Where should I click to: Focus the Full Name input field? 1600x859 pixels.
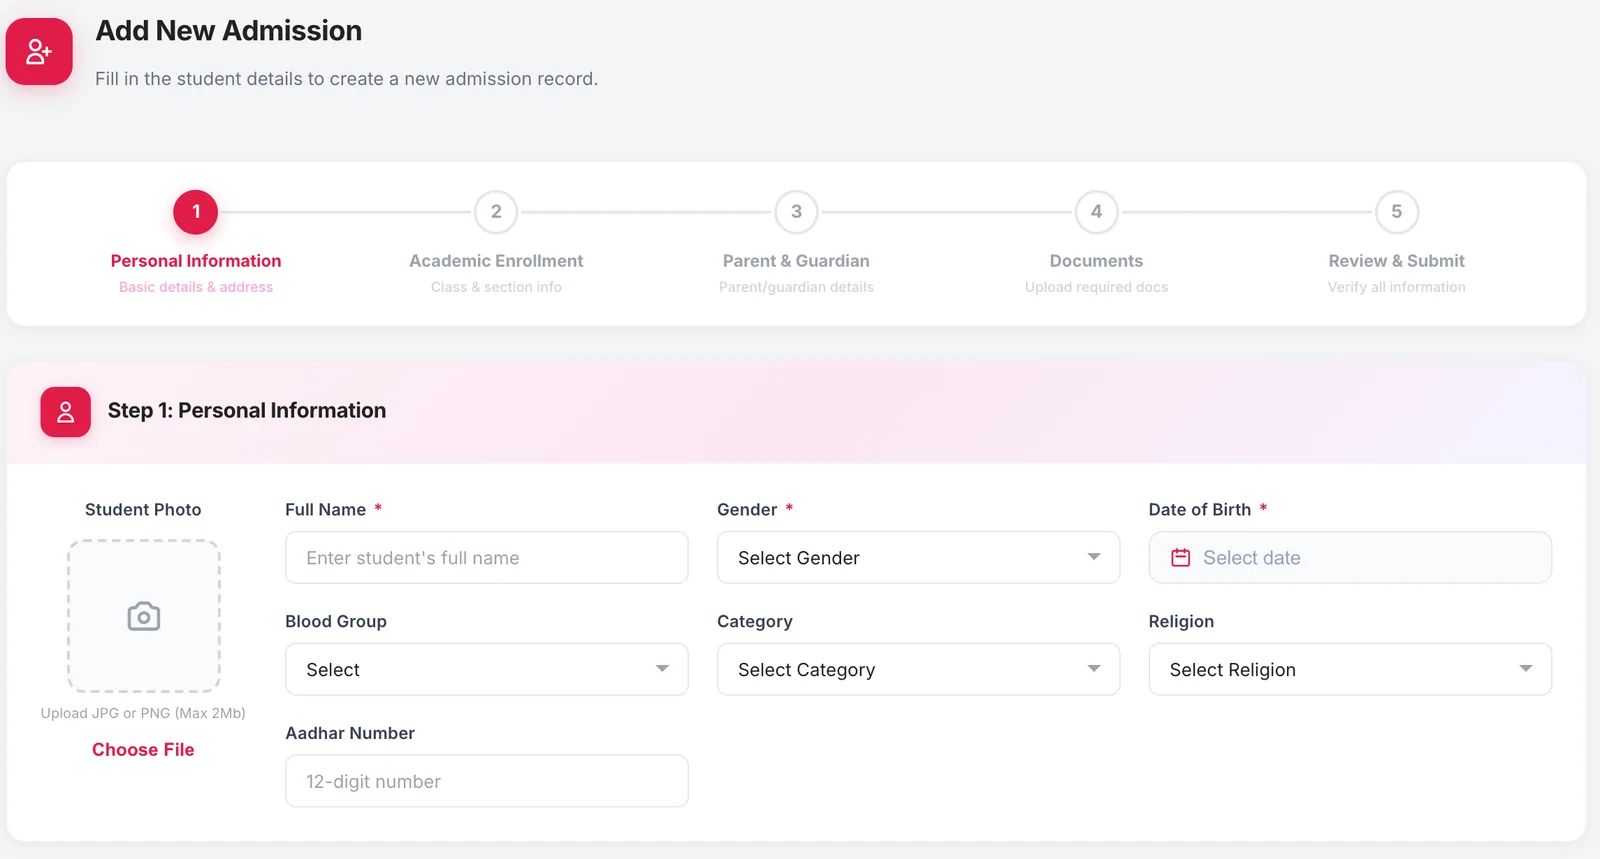coord(487,558)
